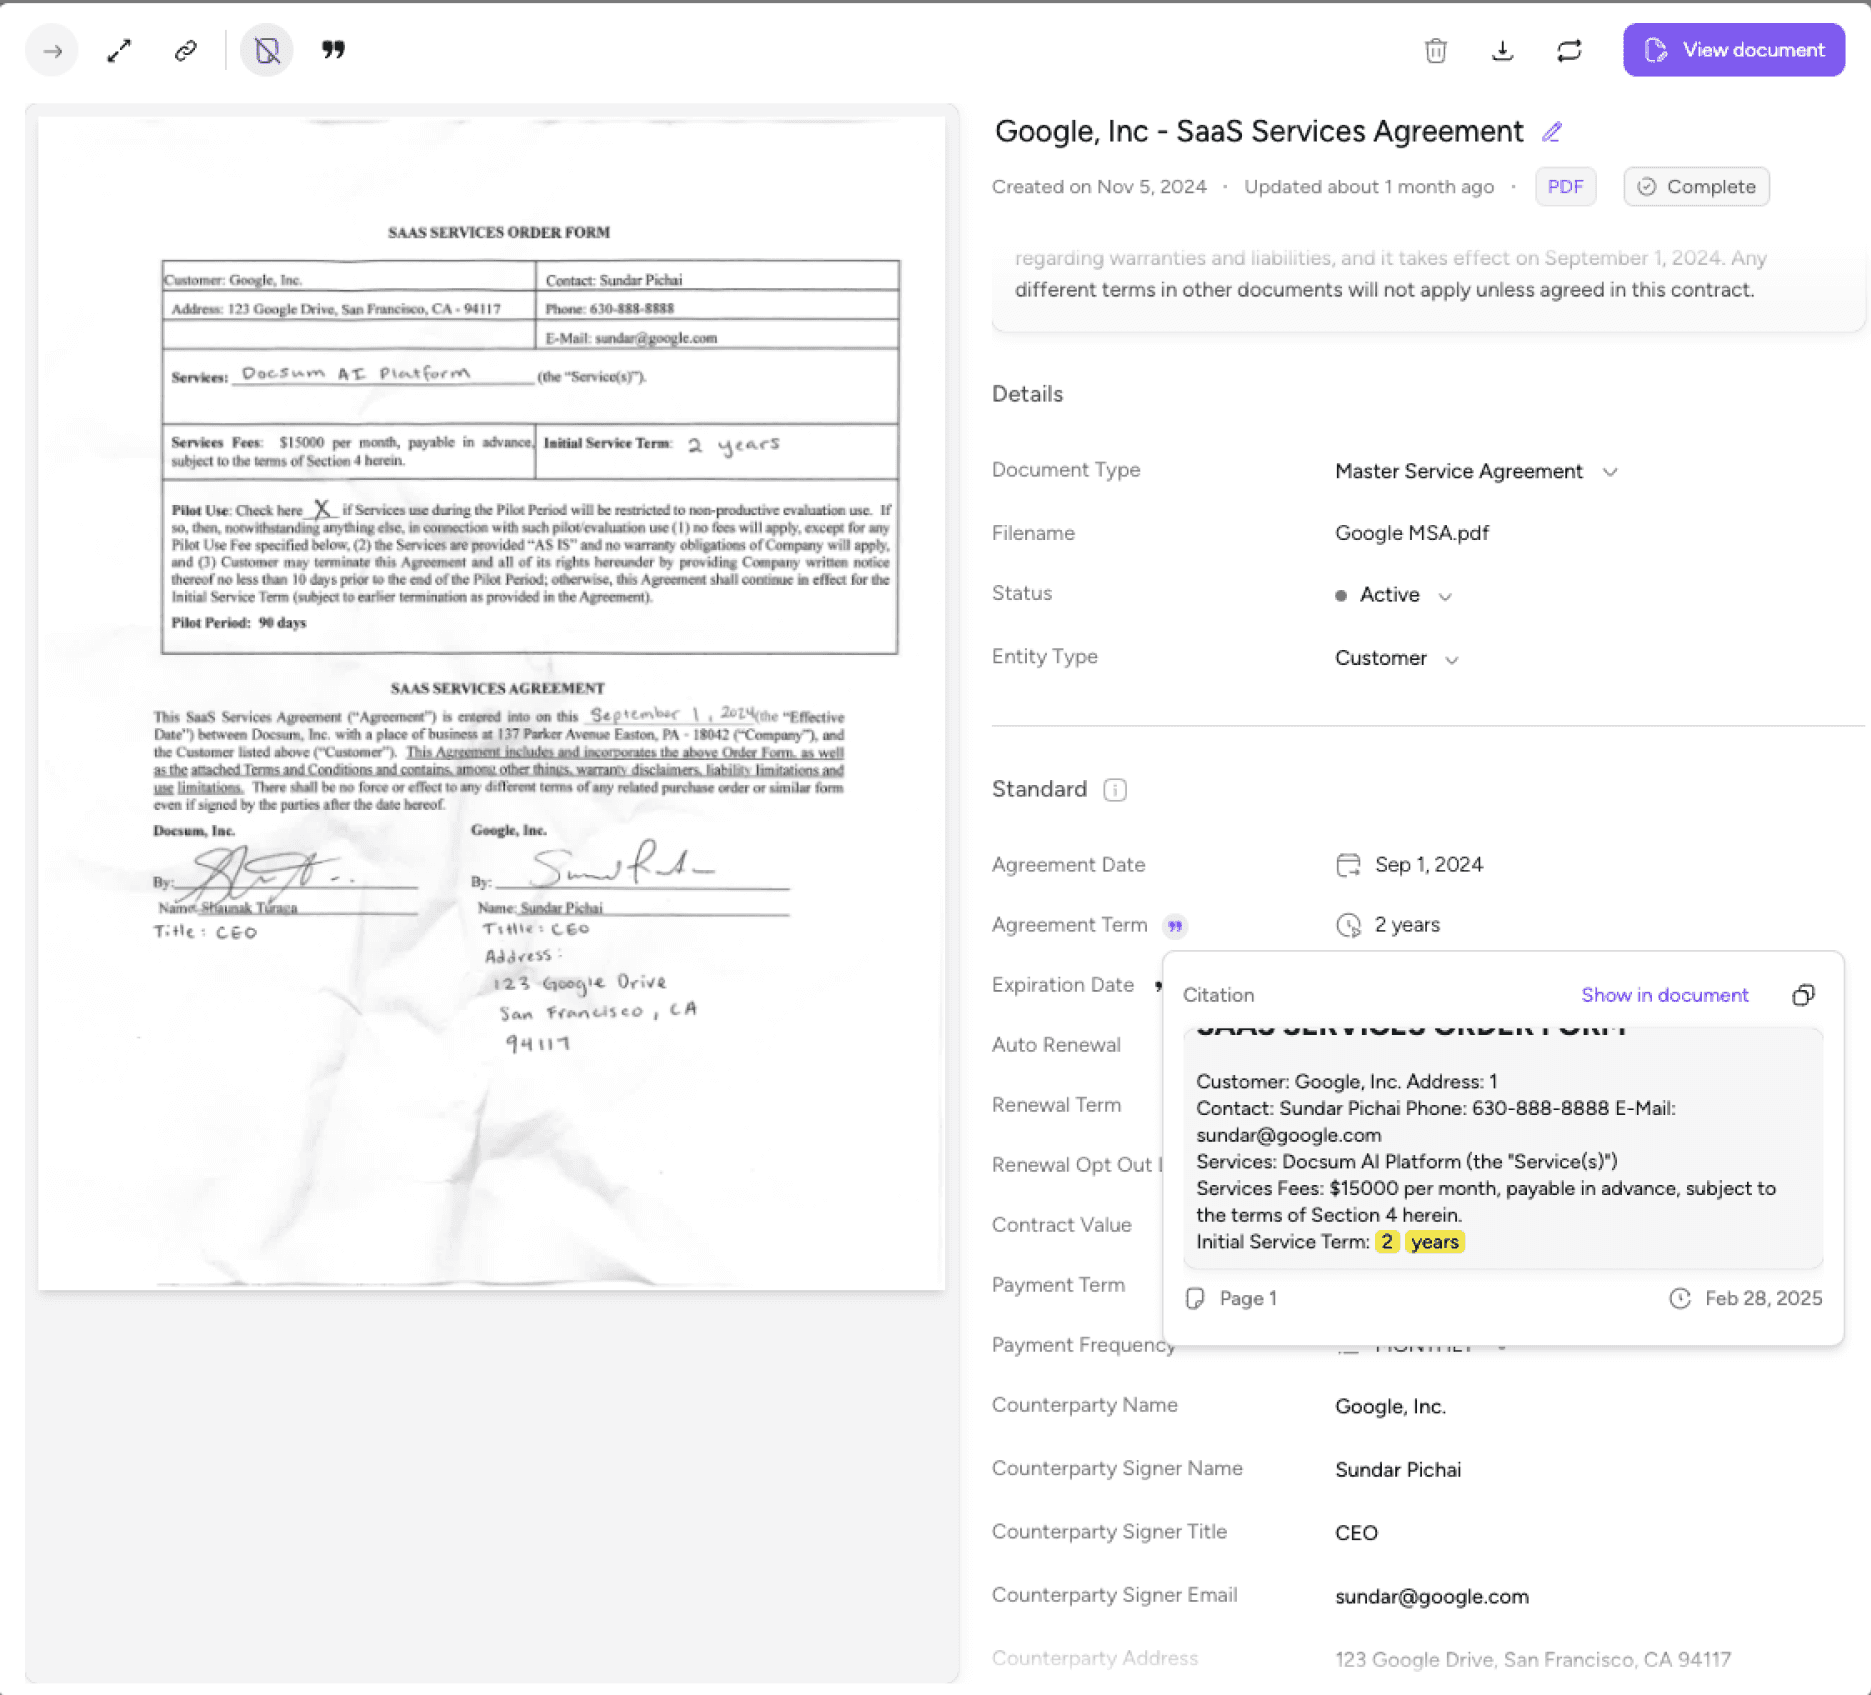1871x1695 pixels.
Task: Click the Sundar Pichai signer name value
Action: coord(1397,1470)
